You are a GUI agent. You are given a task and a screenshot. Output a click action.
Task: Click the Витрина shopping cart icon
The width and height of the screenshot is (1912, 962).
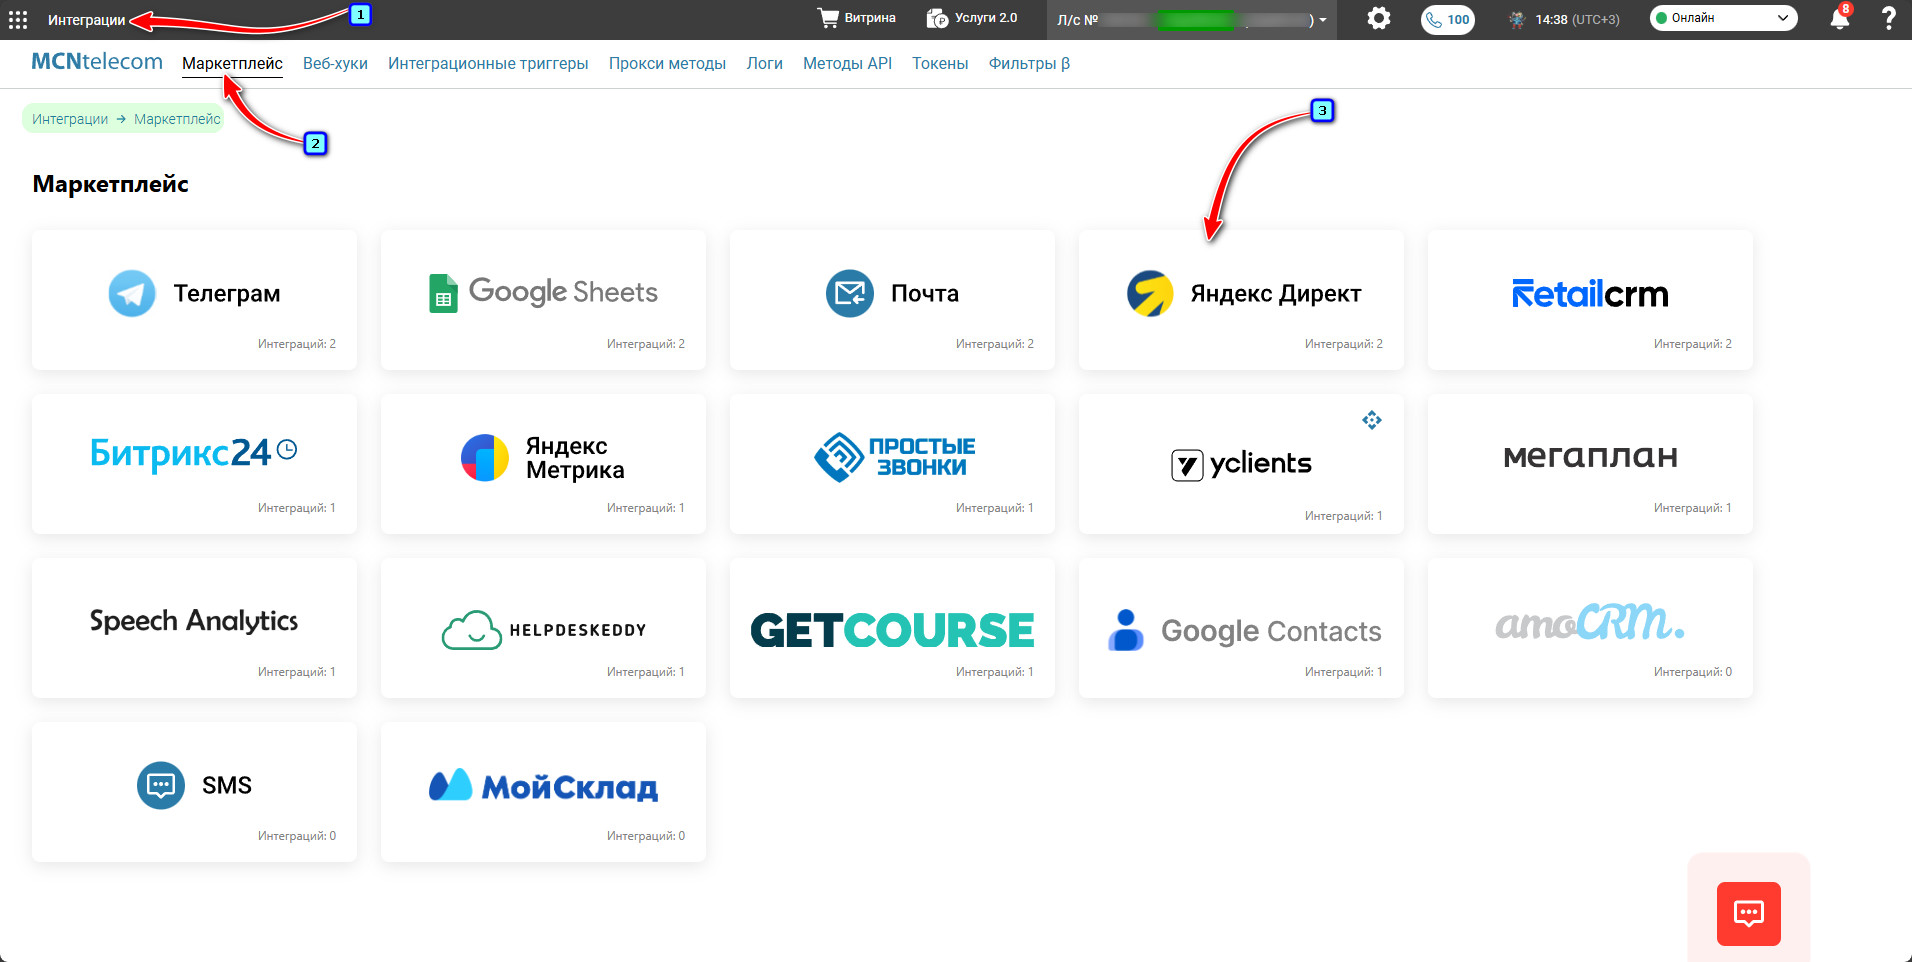tap(828, 18)
